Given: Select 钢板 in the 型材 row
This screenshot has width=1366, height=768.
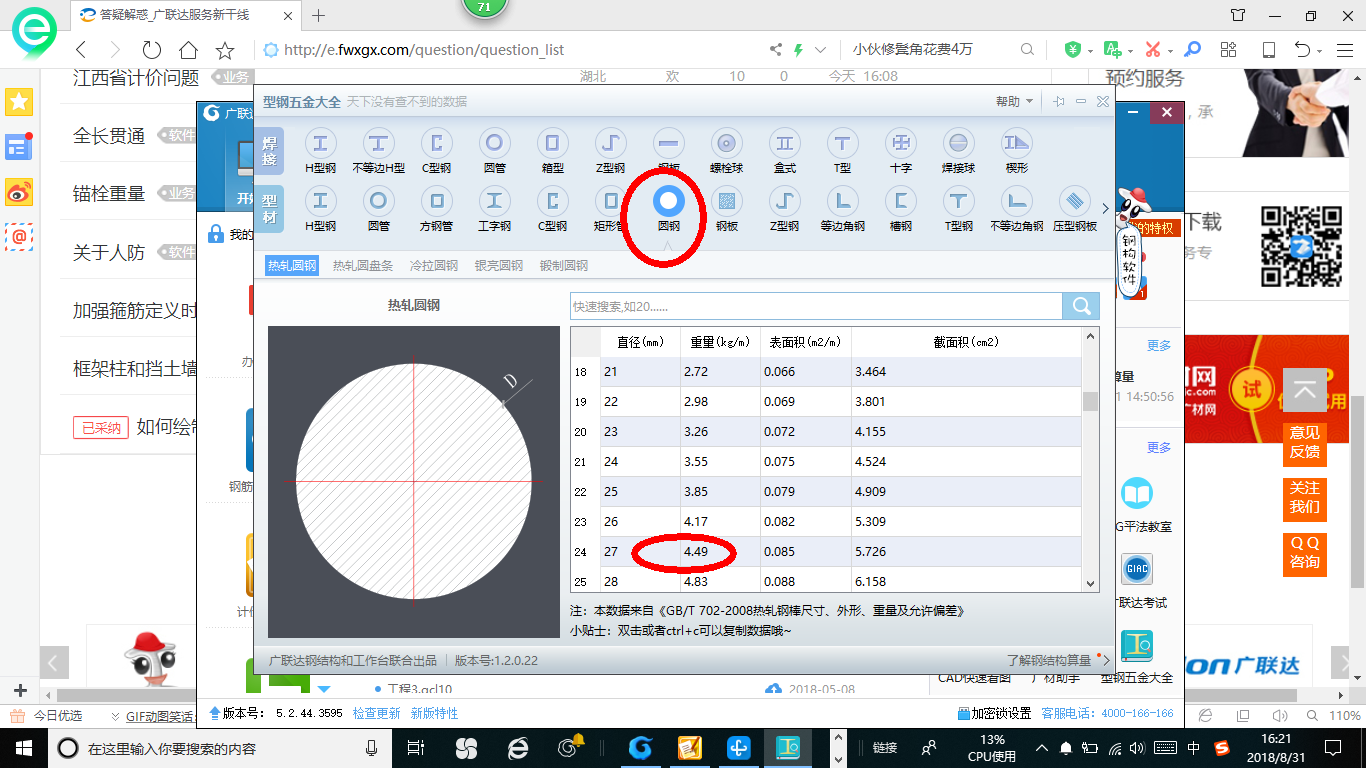Looking at the screenshot, I should click(727, 209).
